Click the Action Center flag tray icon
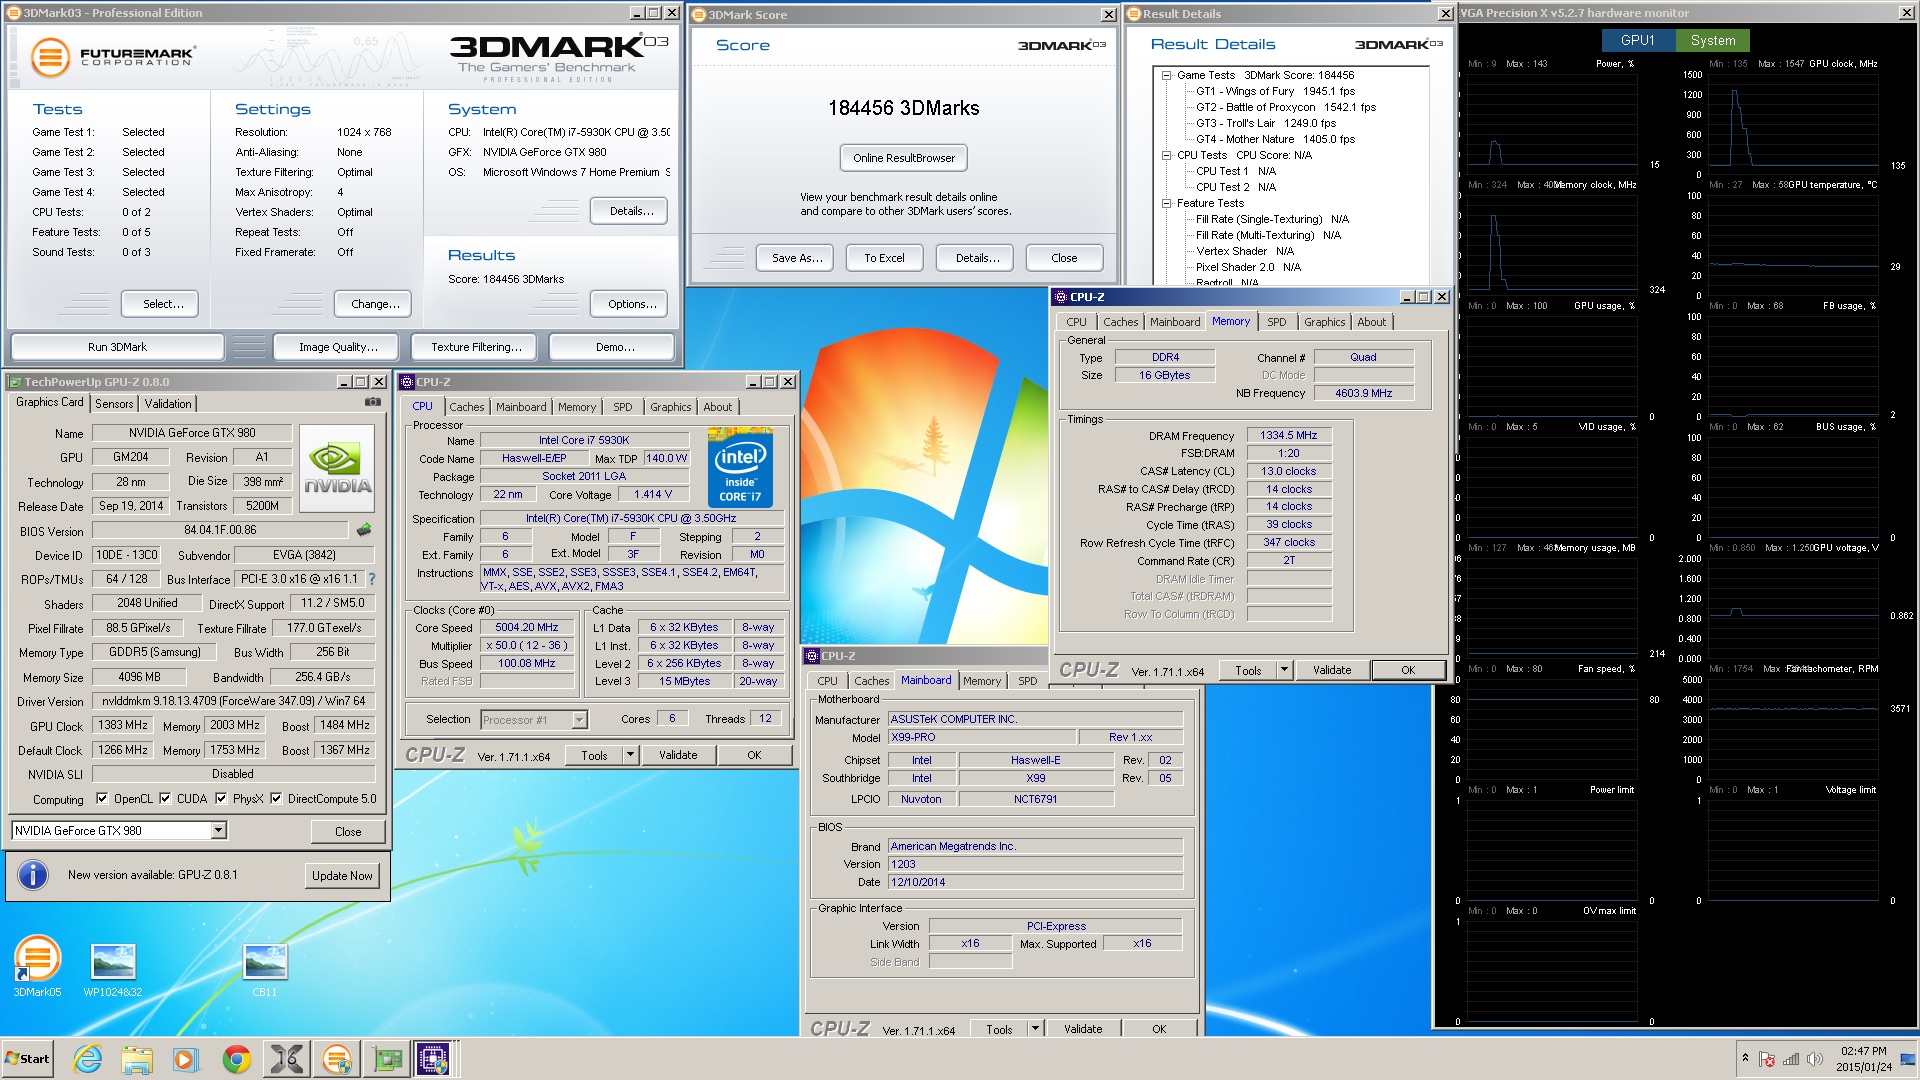Image resolution: width=1920 pixels, height=1080 pixels. pyautogui.click(x=1767, y=1059)
